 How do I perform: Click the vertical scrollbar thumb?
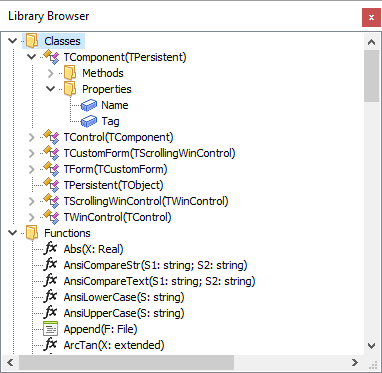pyautogui.click(x=372, y=76)
